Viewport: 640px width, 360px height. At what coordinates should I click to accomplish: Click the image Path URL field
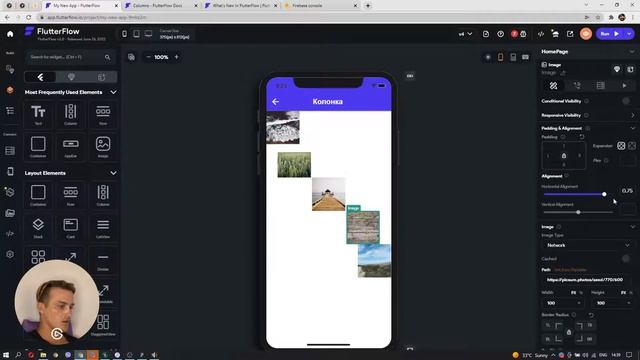click(x=587, y=280)
